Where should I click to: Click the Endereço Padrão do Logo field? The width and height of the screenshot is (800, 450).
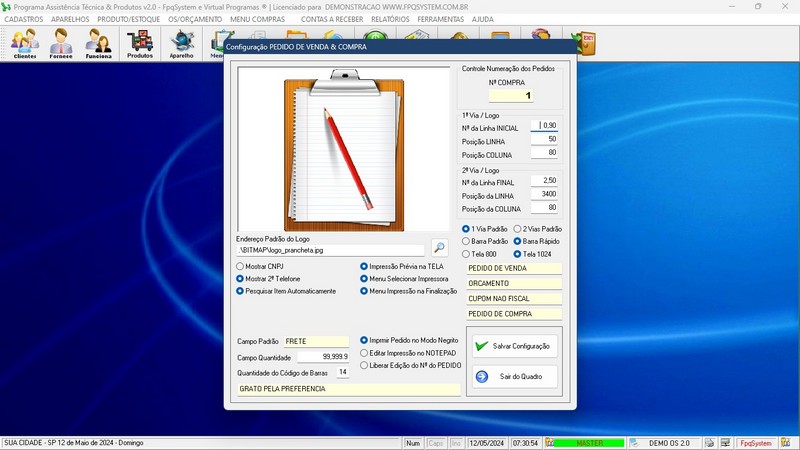[330, 251]
